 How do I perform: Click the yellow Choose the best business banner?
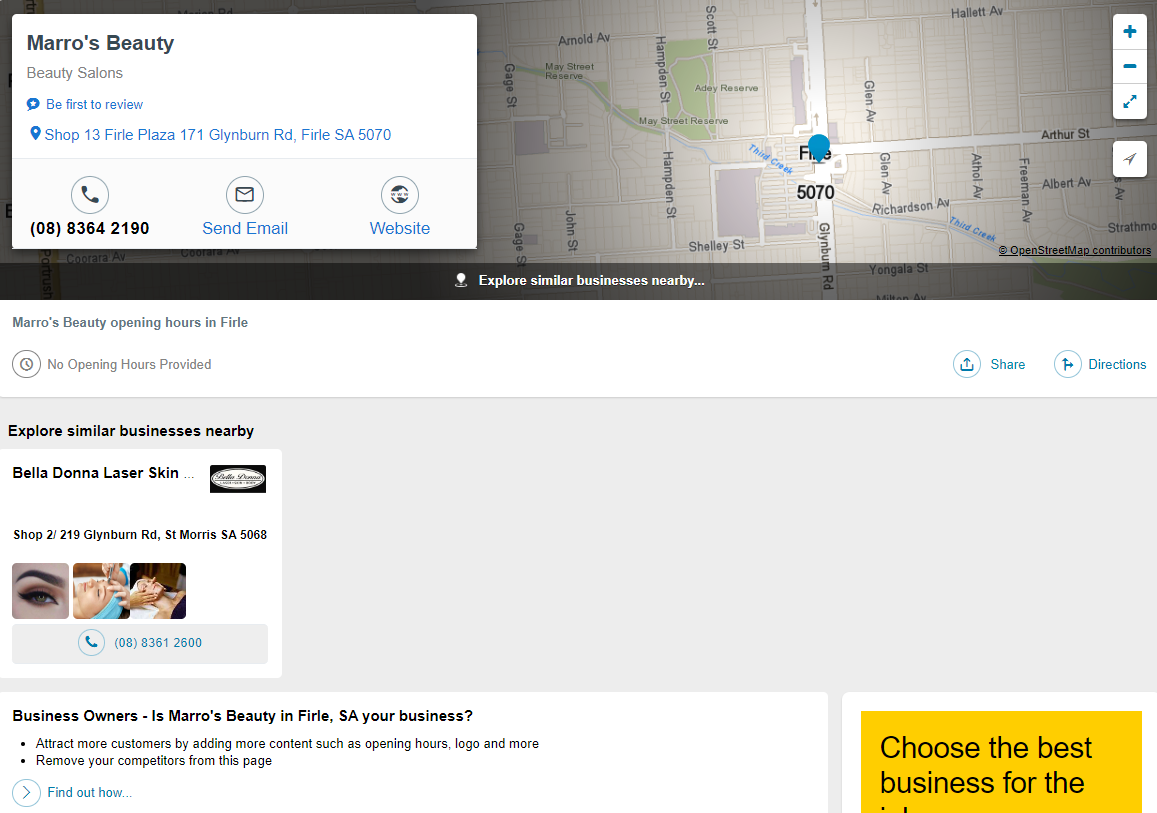tap(1001, 762)
